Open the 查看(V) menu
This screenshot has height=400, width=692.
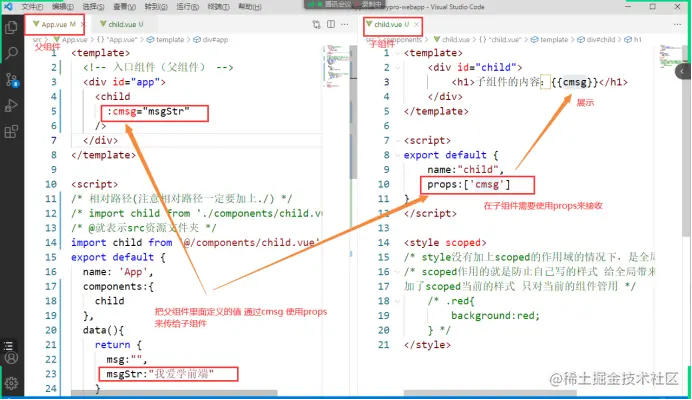click(124, 7)
